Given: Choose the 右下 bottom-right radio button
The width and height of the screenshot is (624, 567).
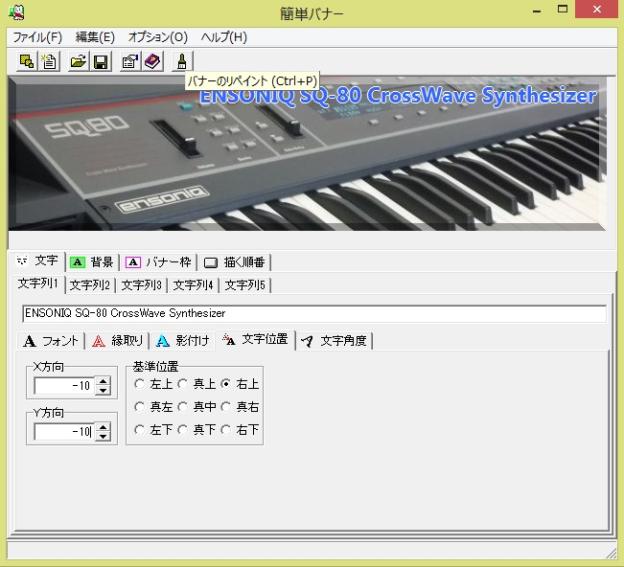Looking at the screenshot, I should [x=226, y=430].
